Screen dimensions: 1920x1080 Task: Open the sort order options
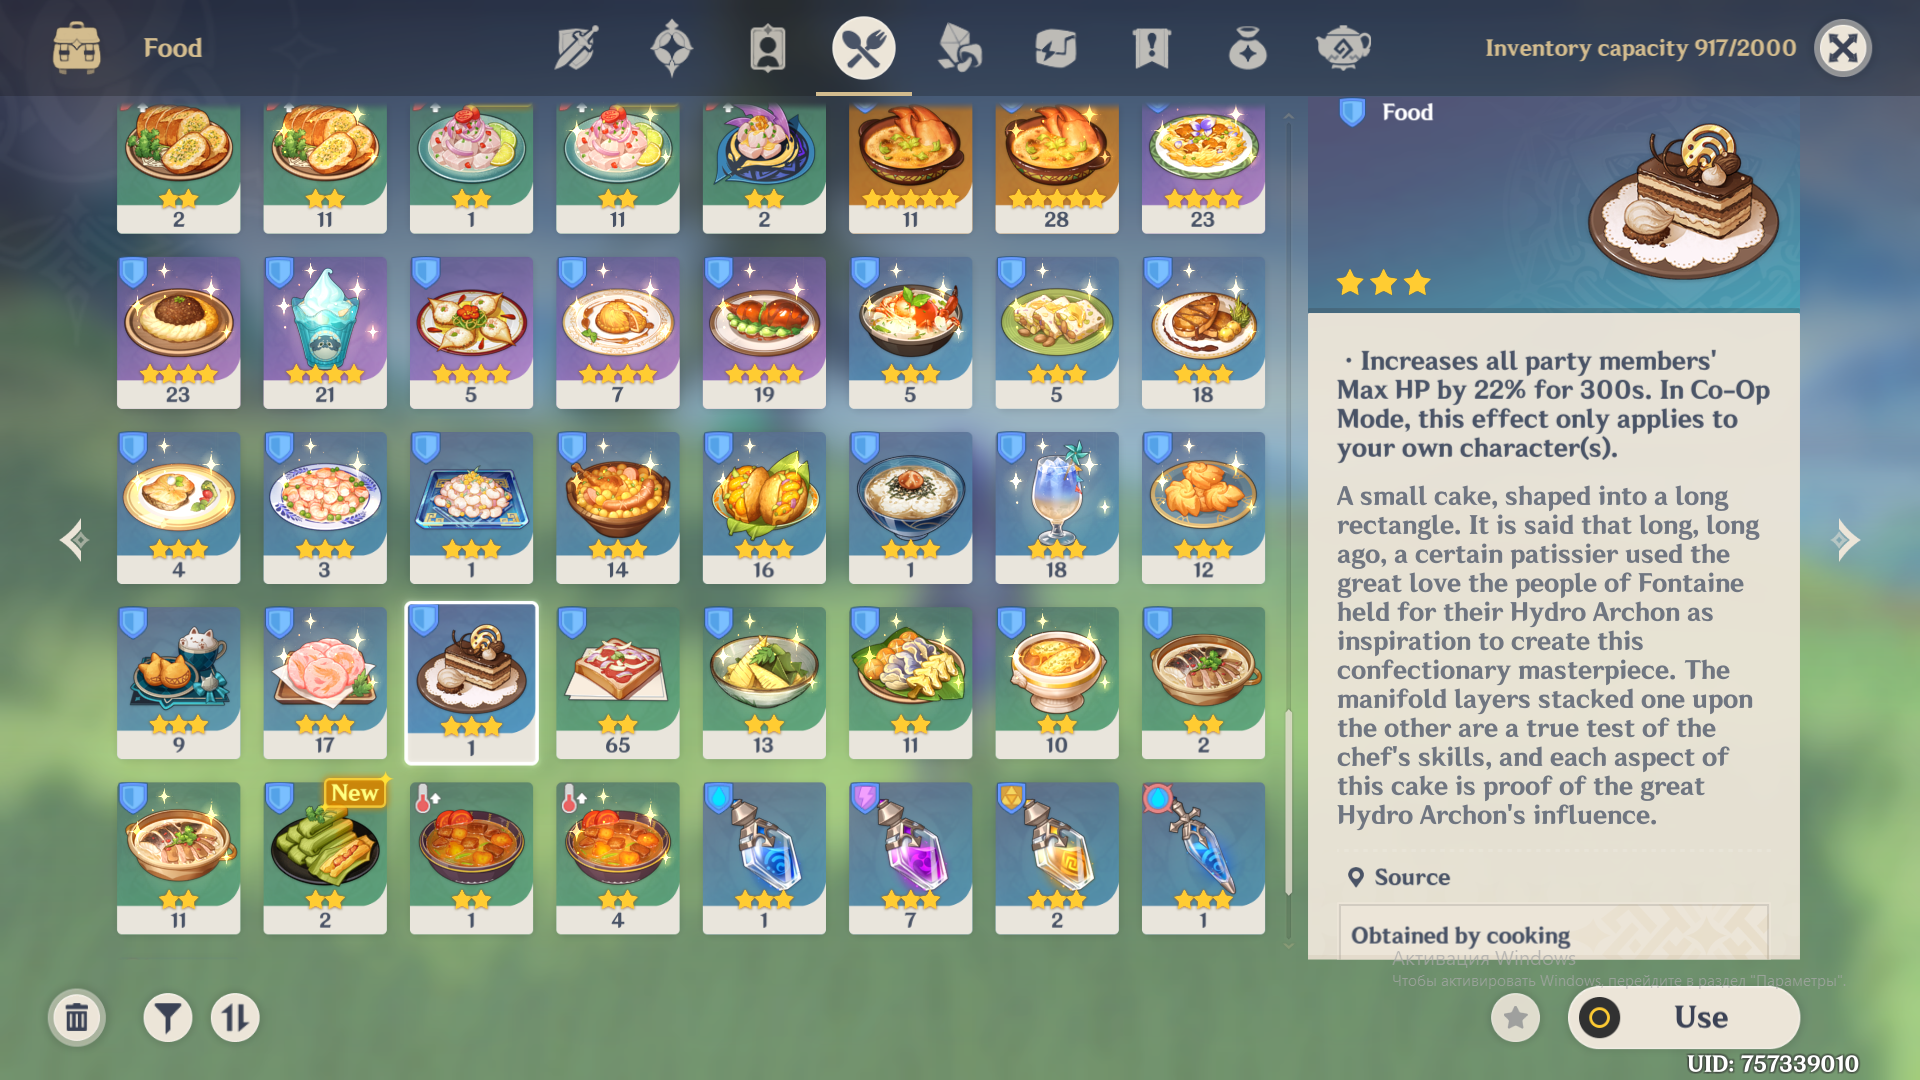[235, 1018]
